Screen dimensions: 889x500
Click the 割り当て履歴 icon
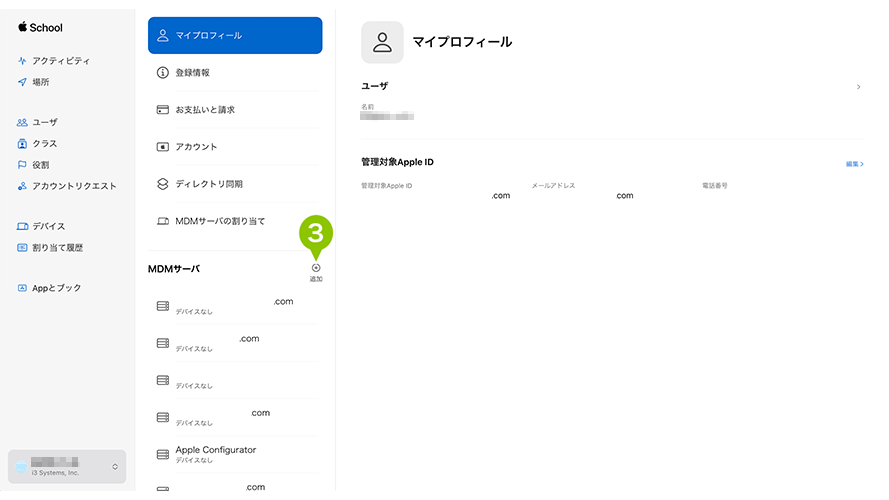22,248
